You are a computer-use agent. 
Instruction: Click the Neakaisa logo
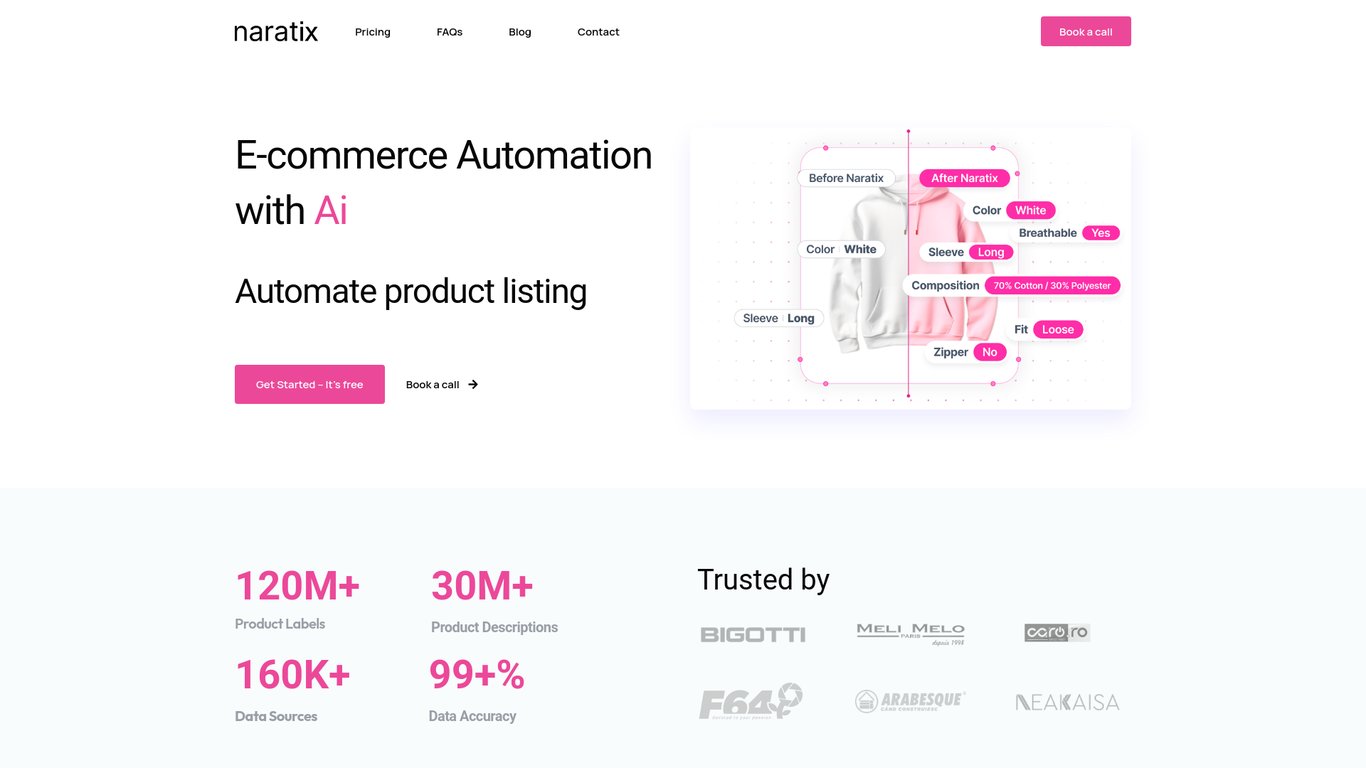coord(1067,702)
